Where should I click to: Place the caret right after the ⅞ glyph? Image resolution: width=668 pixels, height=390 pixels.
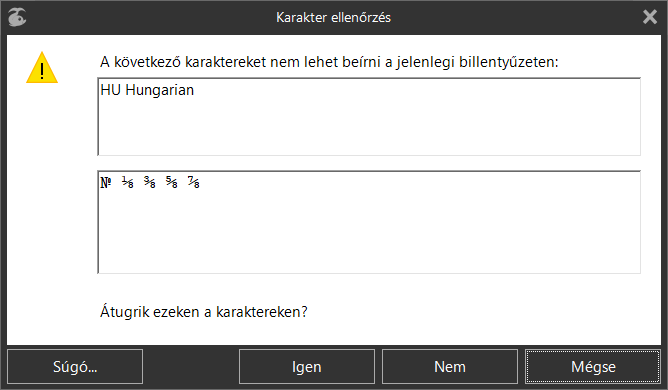pos(201,182)
